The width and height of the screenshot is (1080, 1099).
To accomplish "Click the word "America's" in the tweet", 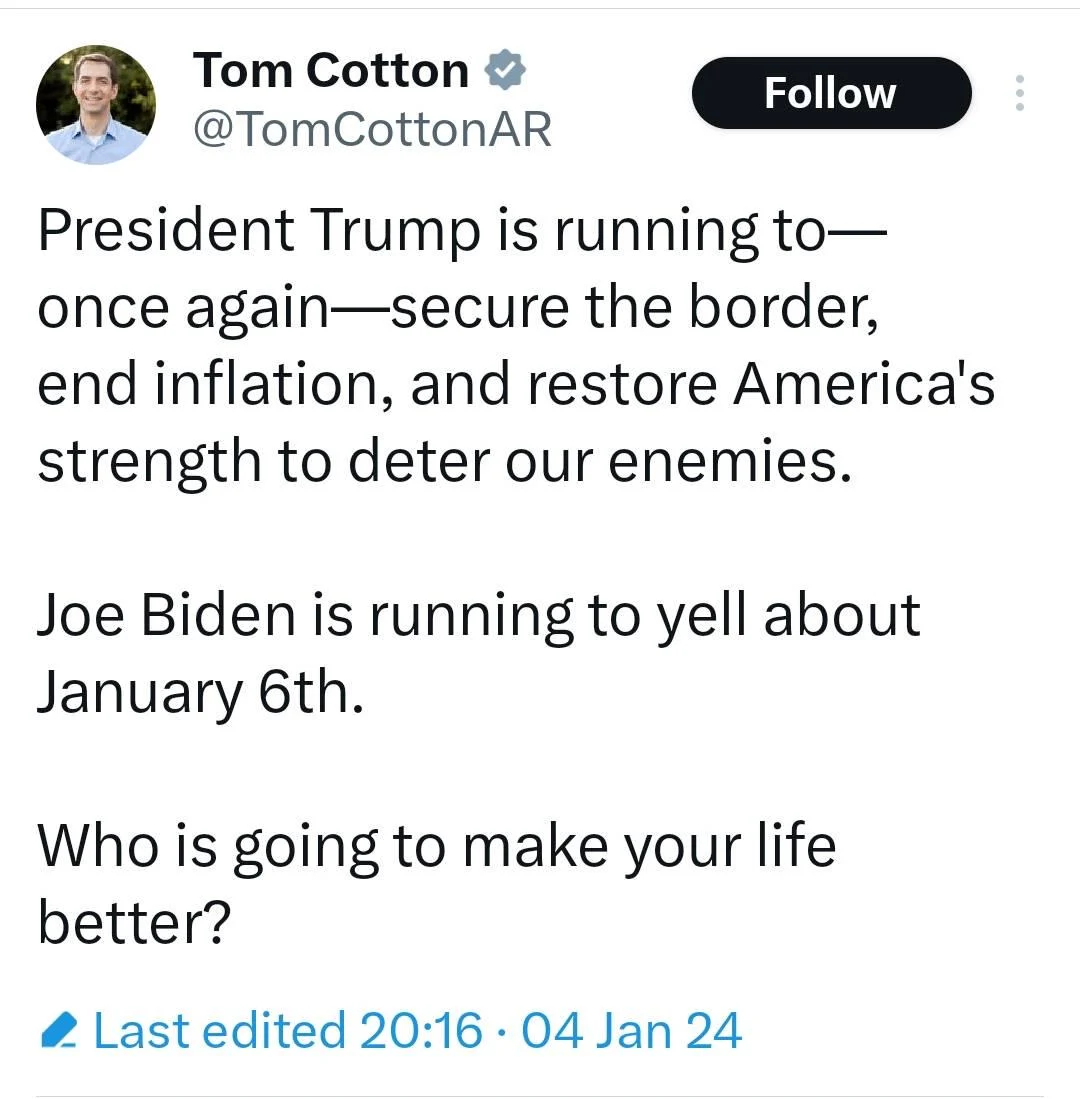I will tap(863, 385).
